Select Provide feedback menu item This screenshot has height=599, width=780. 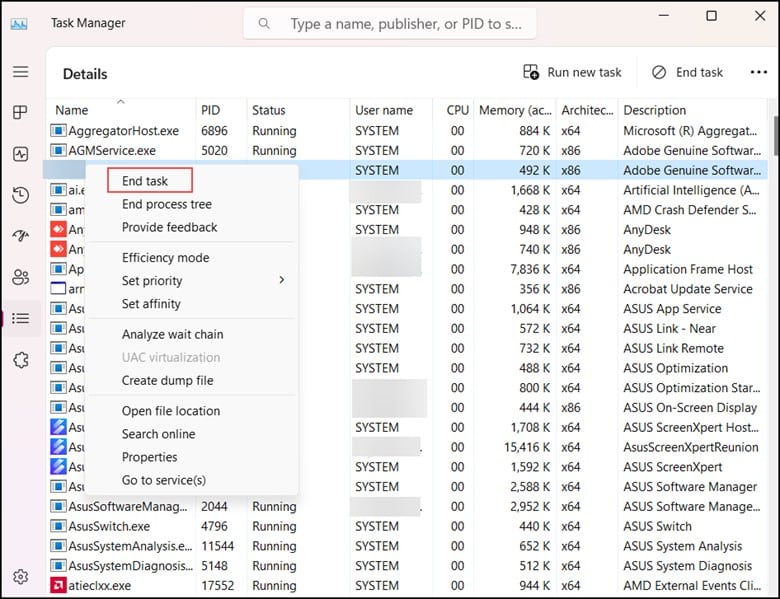(170, 227)
